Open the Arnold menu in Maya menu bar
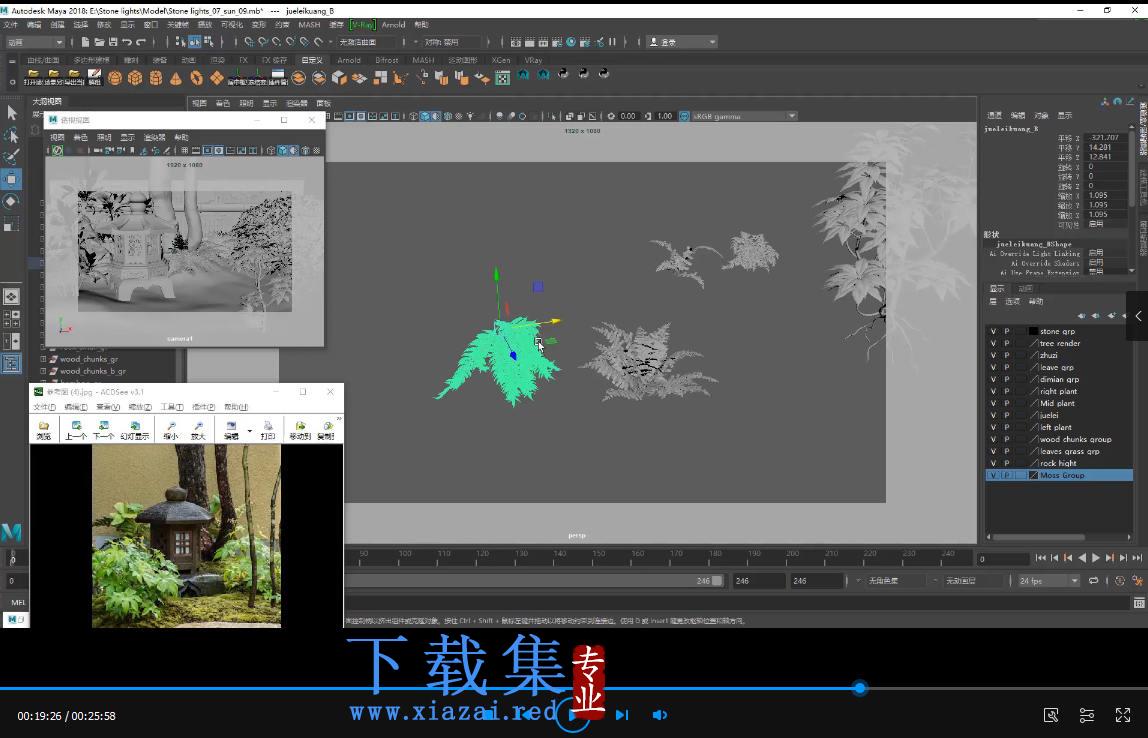Screen dimensions: 1148x738 click(393, 24)
